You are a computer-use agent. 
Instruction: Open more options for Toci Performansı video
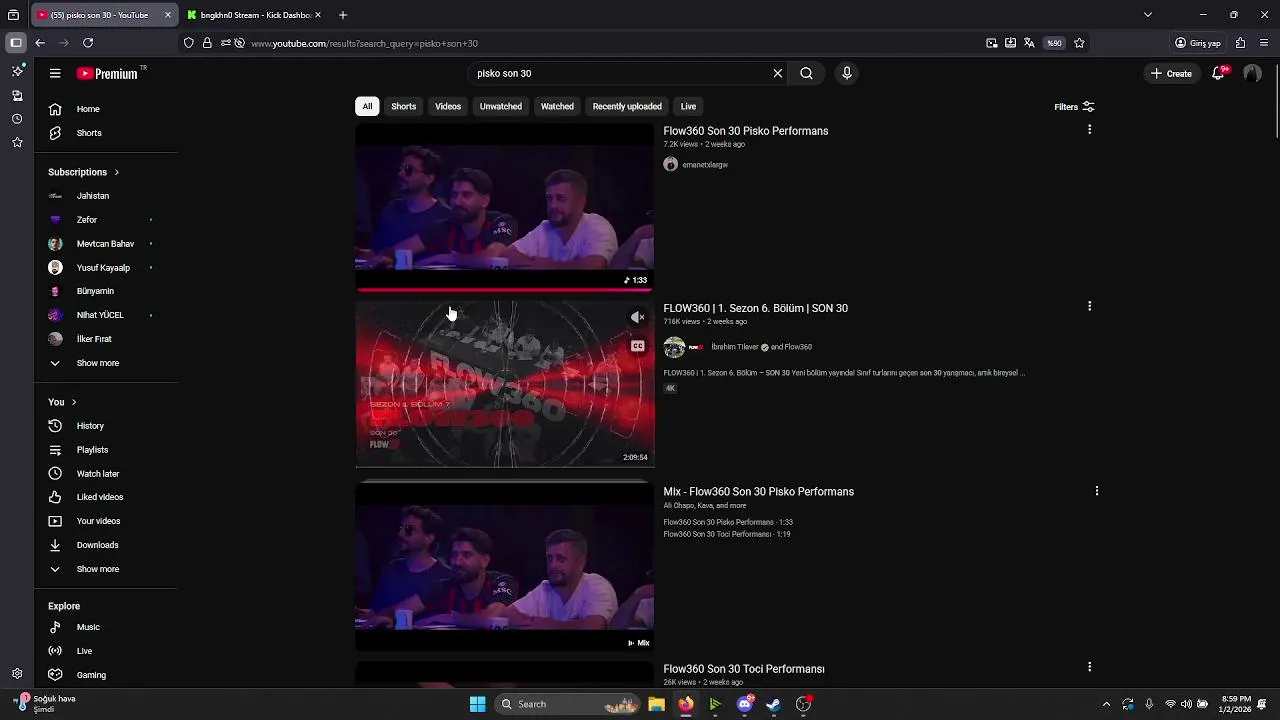(1089, 667)
